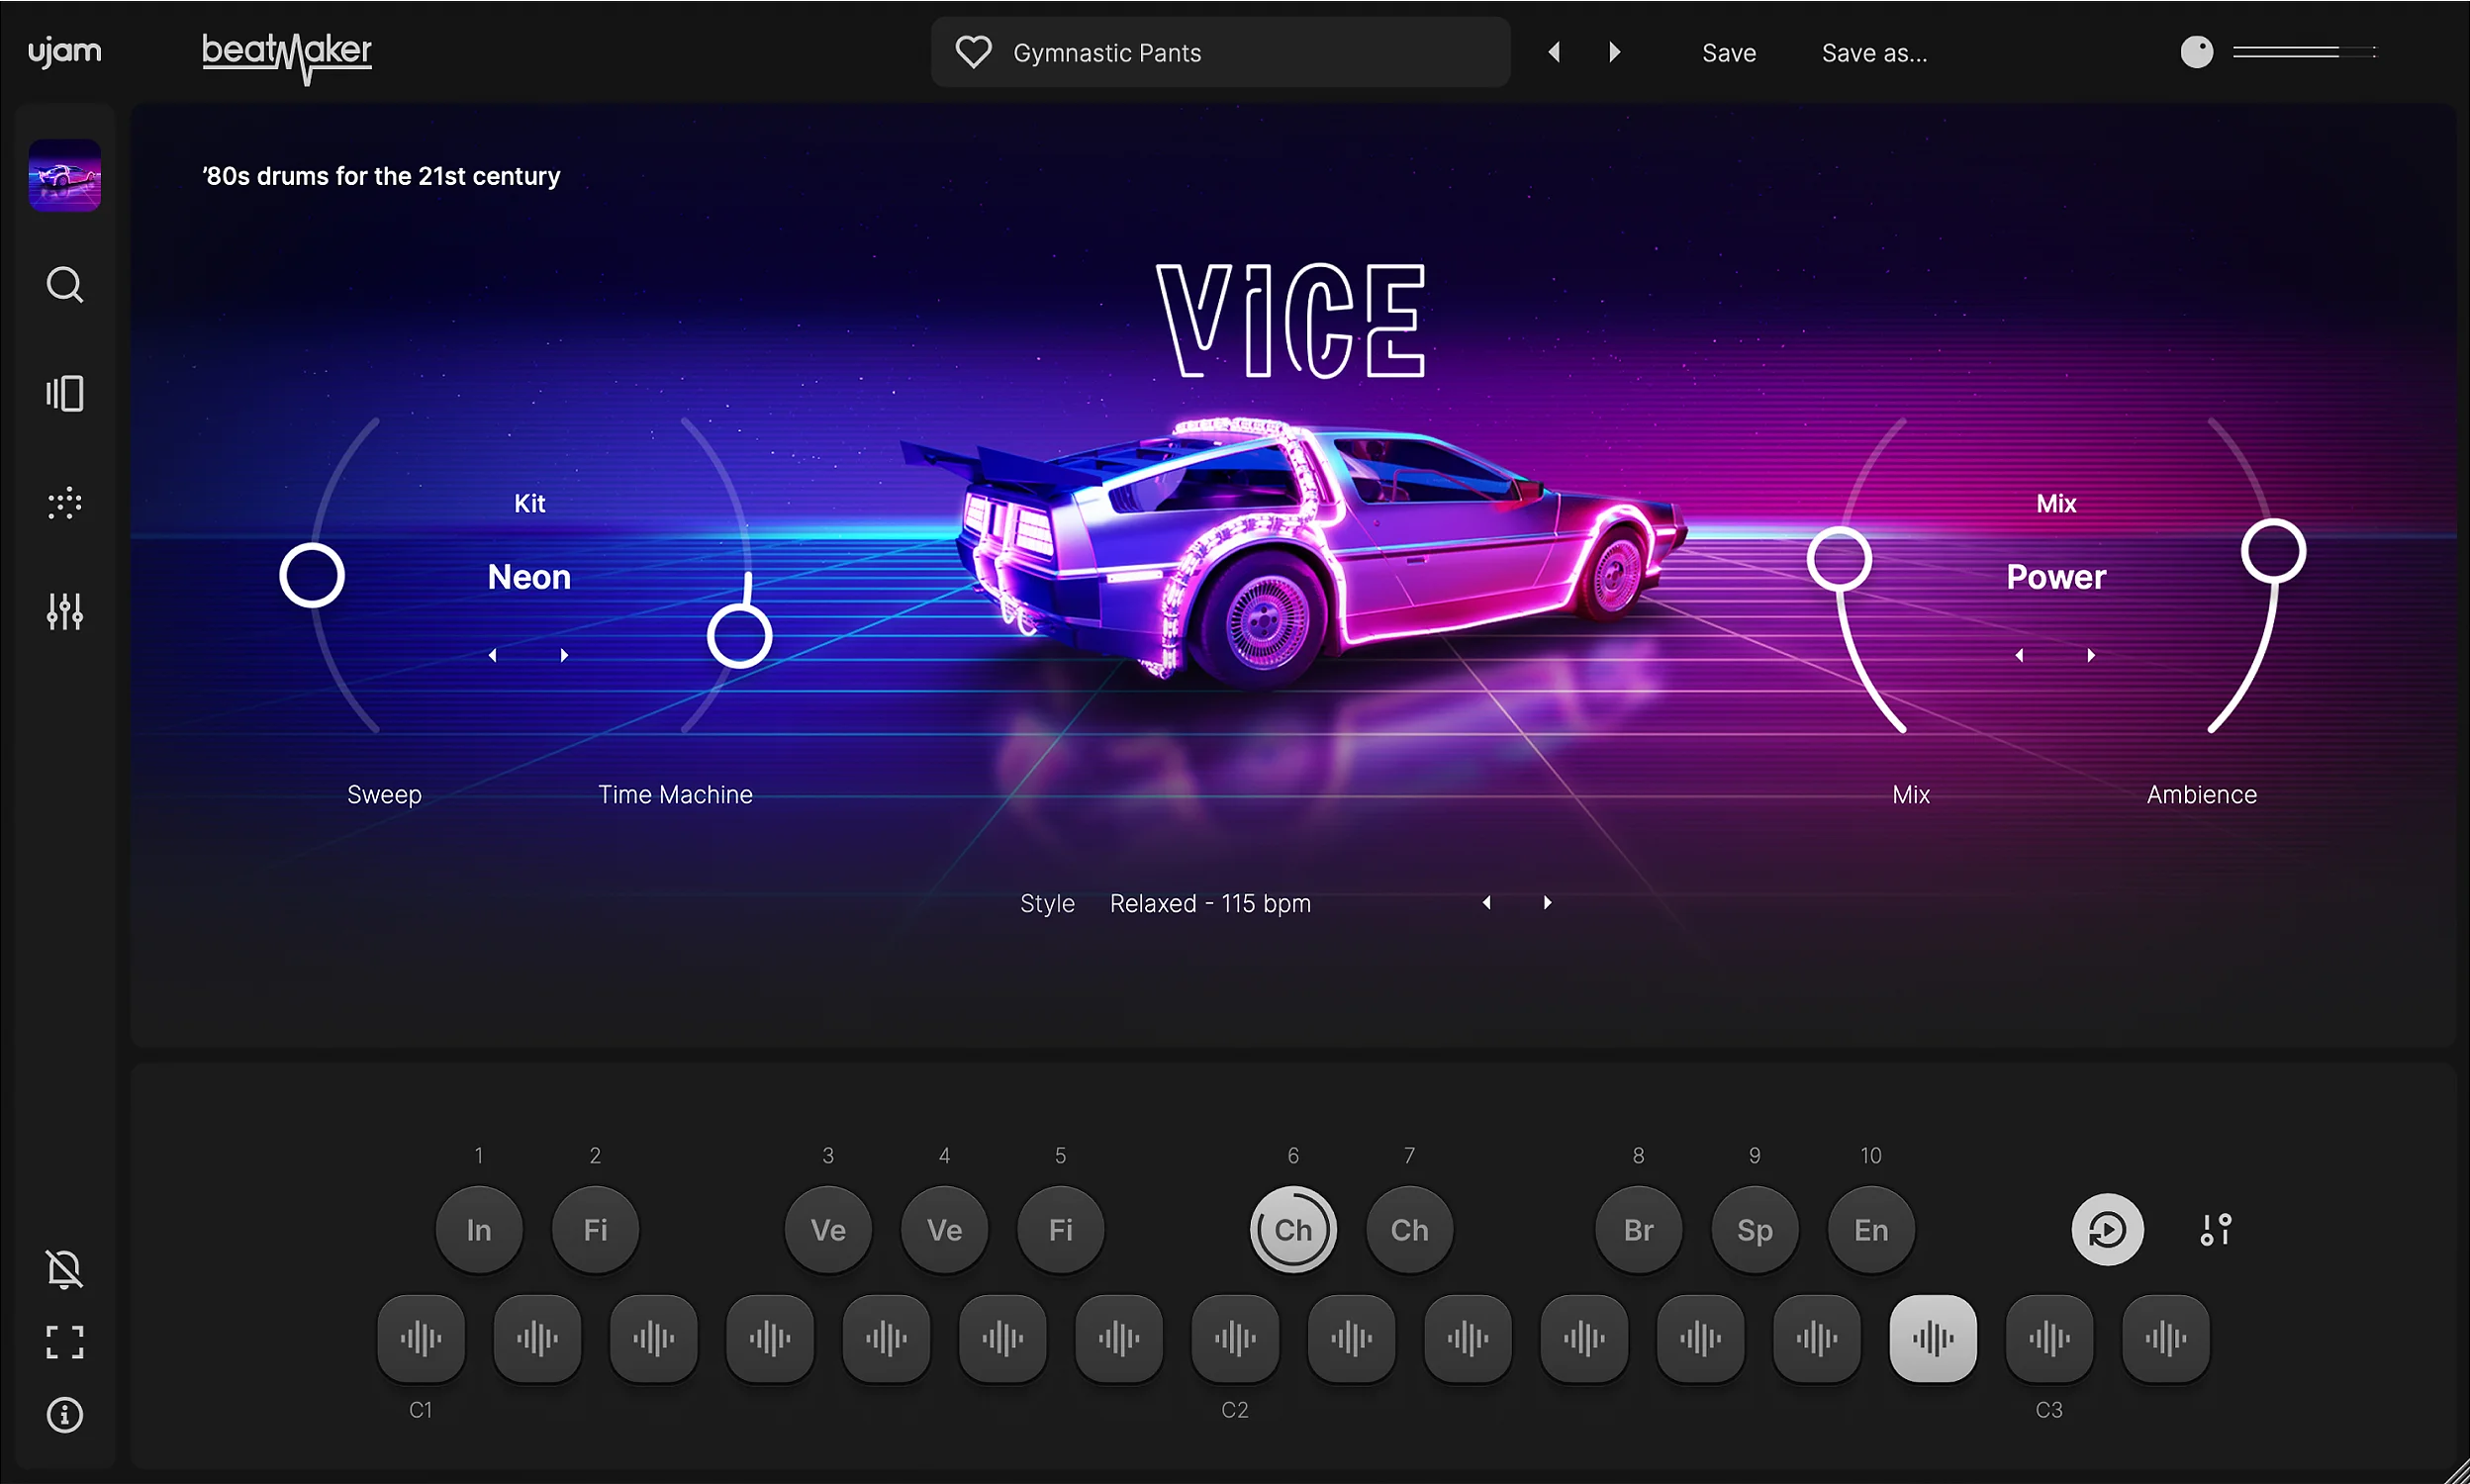Disable notifications via the bell icon
The width and height of the screenshot is (2470, 1484).
[64, 1268]
